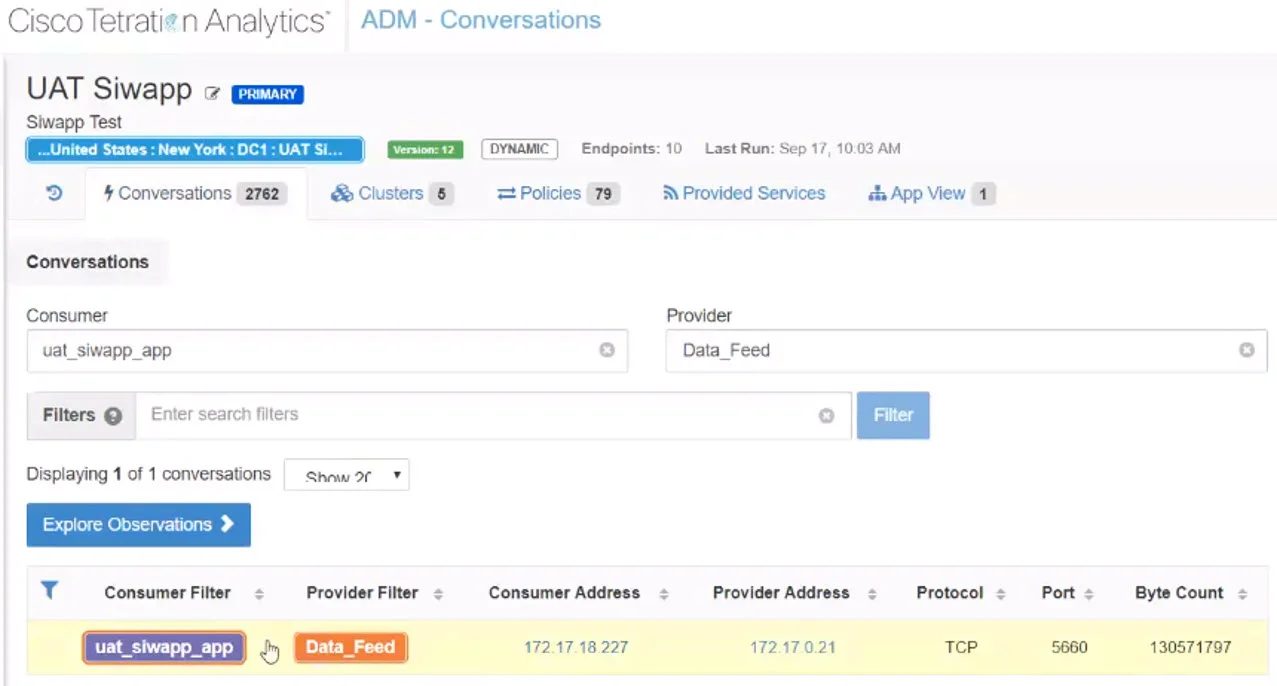This screenshot has width=1277, height=686.
Task: Click the Endpoints: 10 text
Action: coord(632,149)
